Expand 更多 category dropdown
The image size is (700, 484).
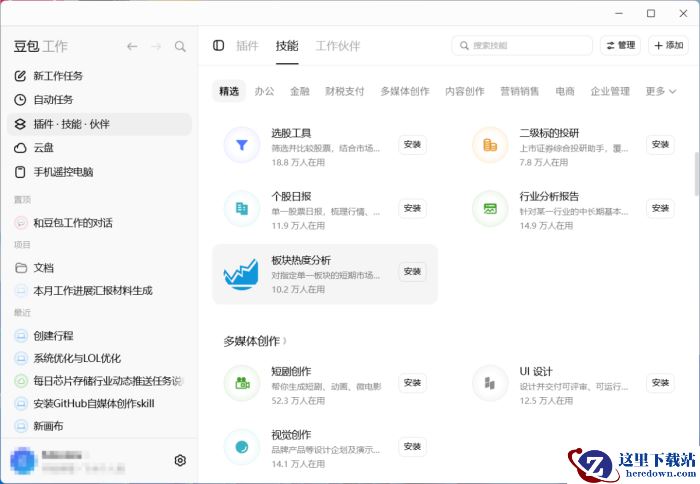[x=661, y=92]
